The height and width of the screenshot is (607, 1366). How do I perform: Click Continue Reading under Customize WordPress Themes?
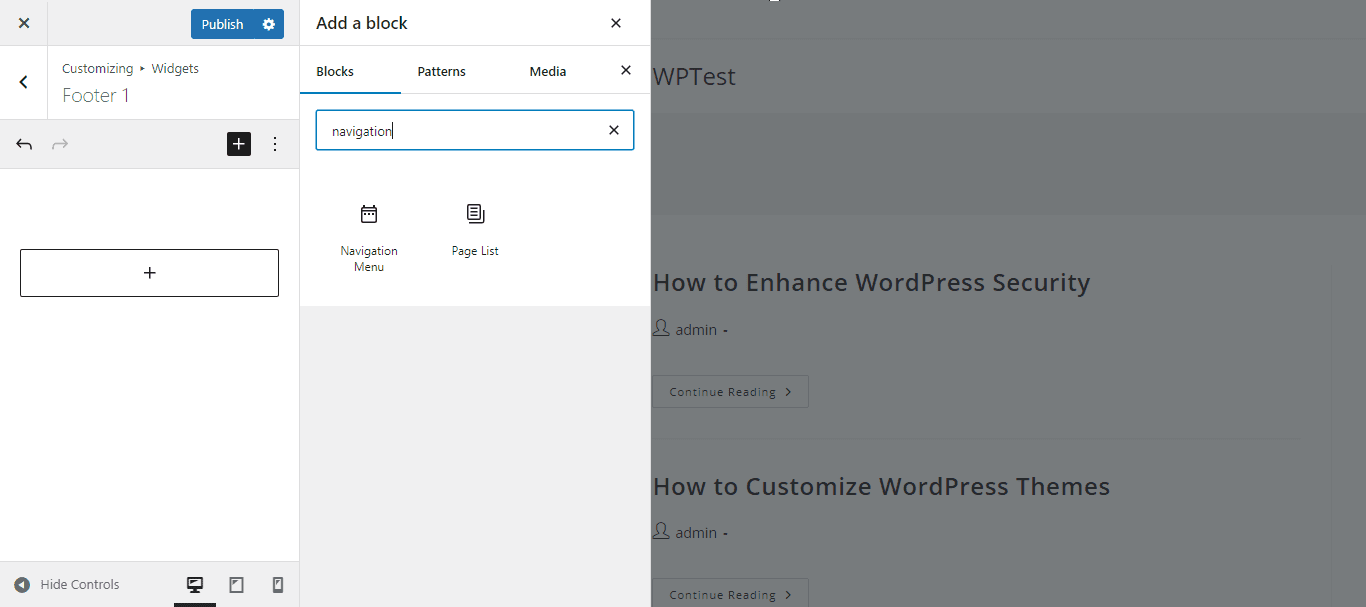tap(730, 594)
